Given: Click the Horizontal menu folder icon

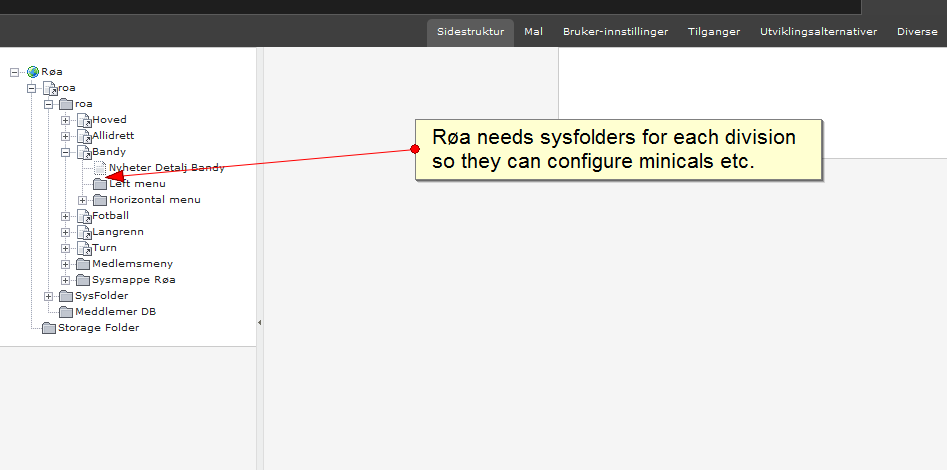Looking at the screenshot, I should 100,200.
